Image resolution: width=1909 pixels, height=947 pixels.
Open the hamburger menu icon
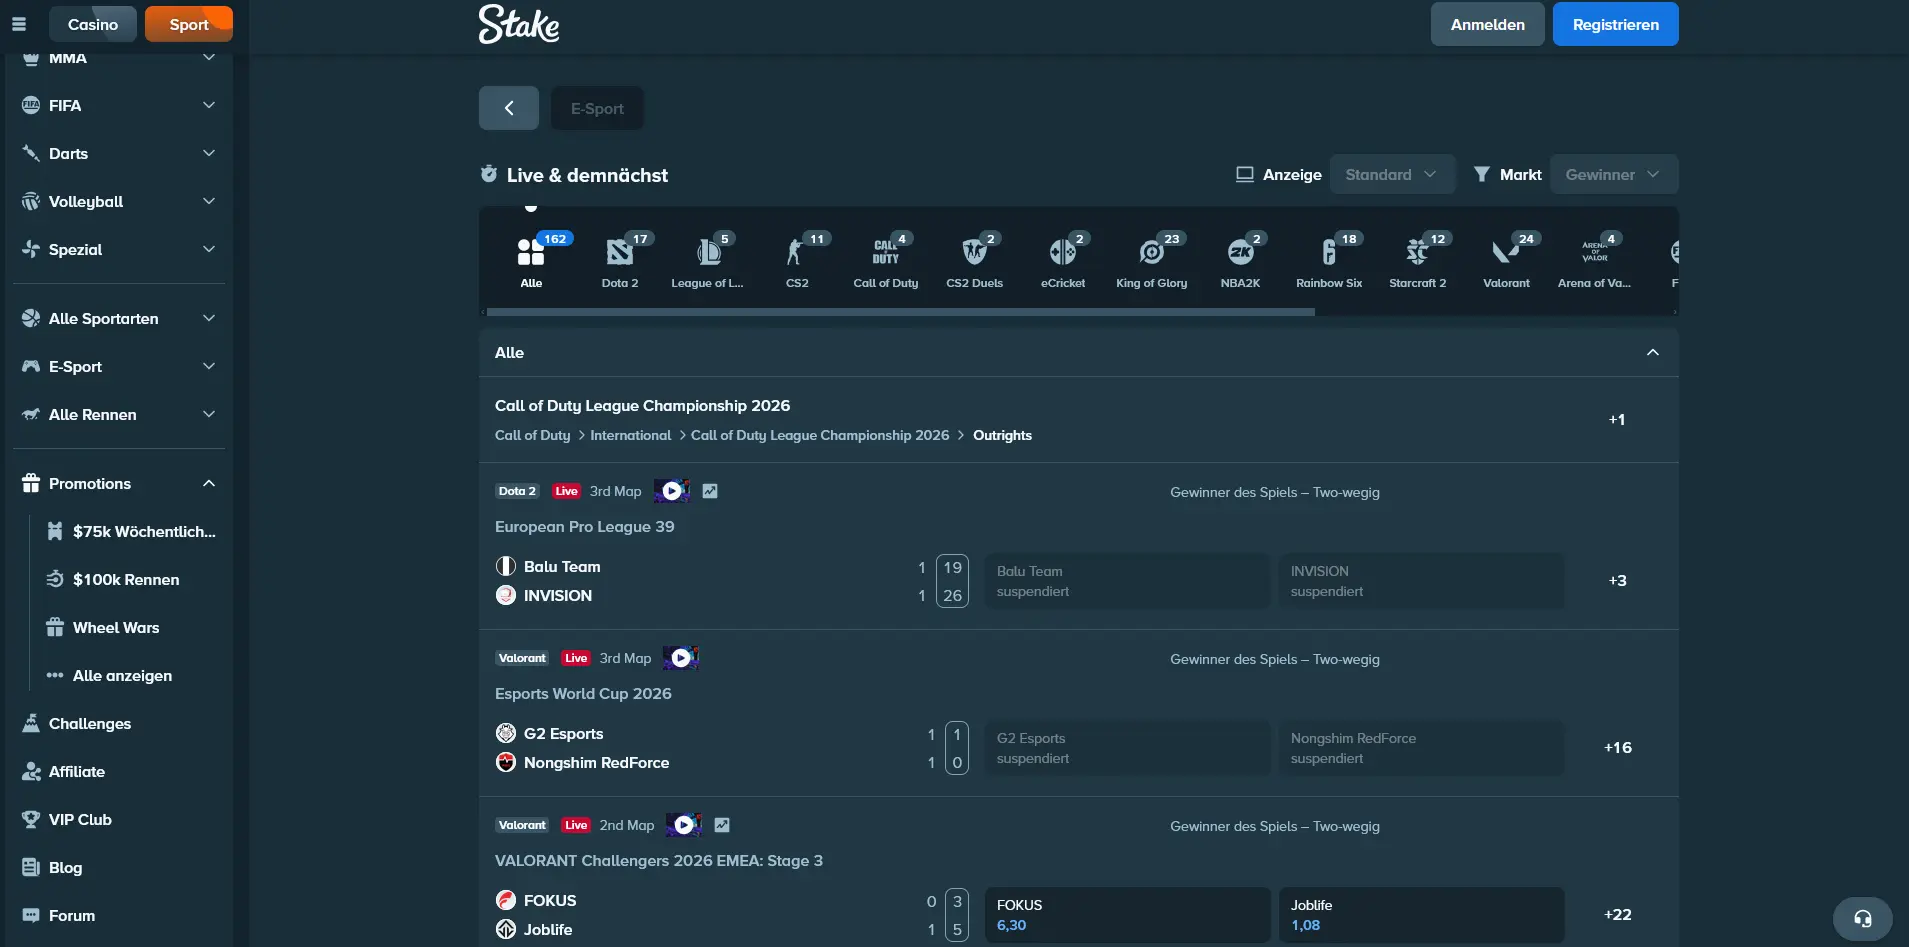(19, 24)
